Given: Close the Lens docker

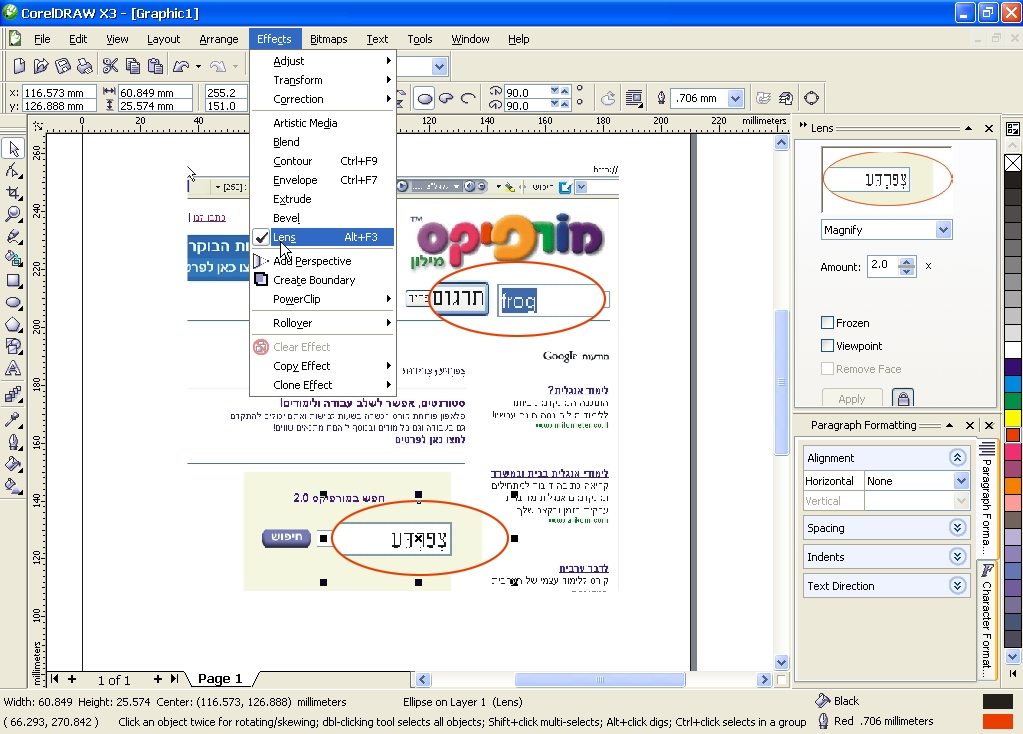Looking at the screenshot, I should point(989,129).
